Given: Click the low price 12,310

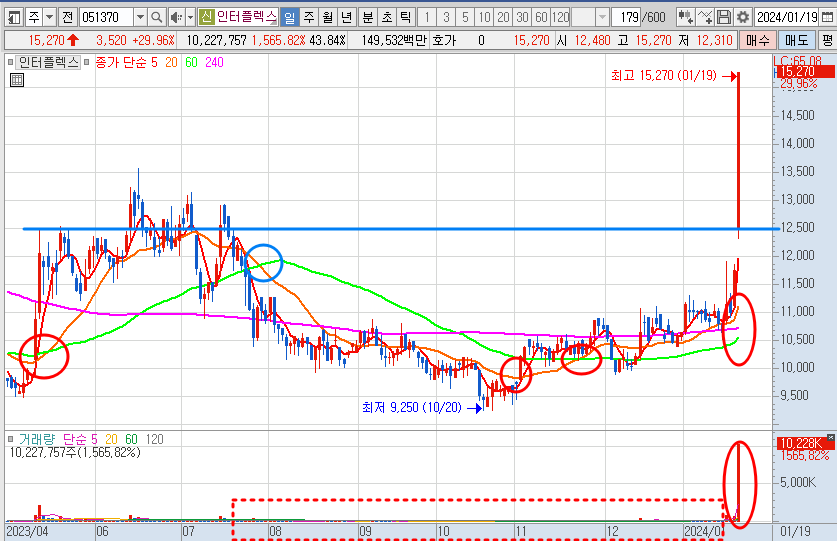Looking at the screenshot, I should click(x=714, y=40).
